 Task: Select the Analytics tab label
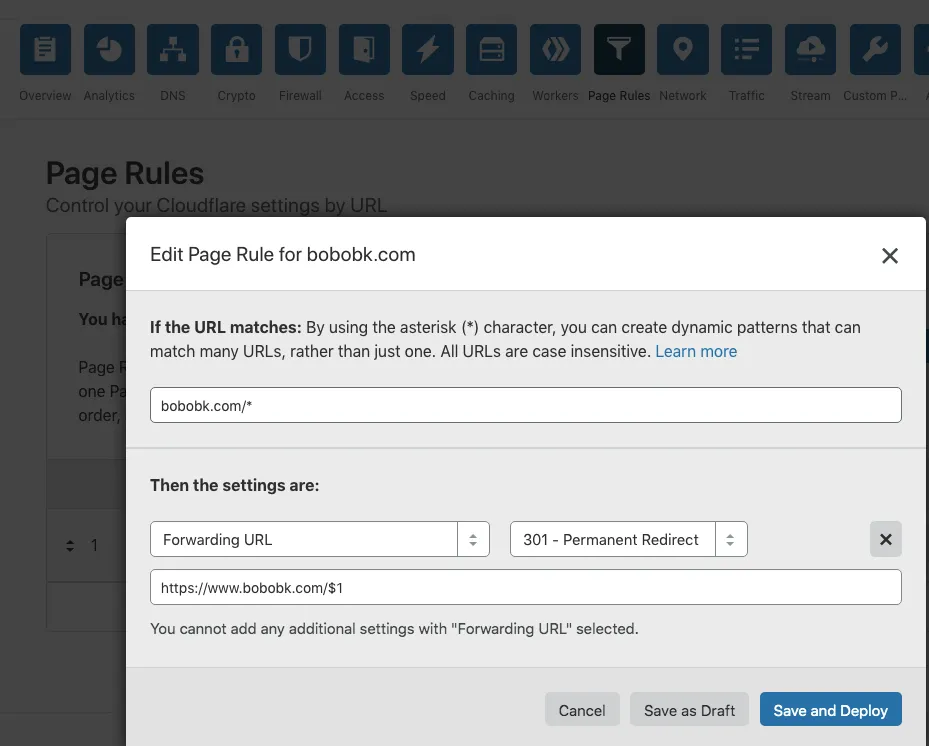(109, 95)
